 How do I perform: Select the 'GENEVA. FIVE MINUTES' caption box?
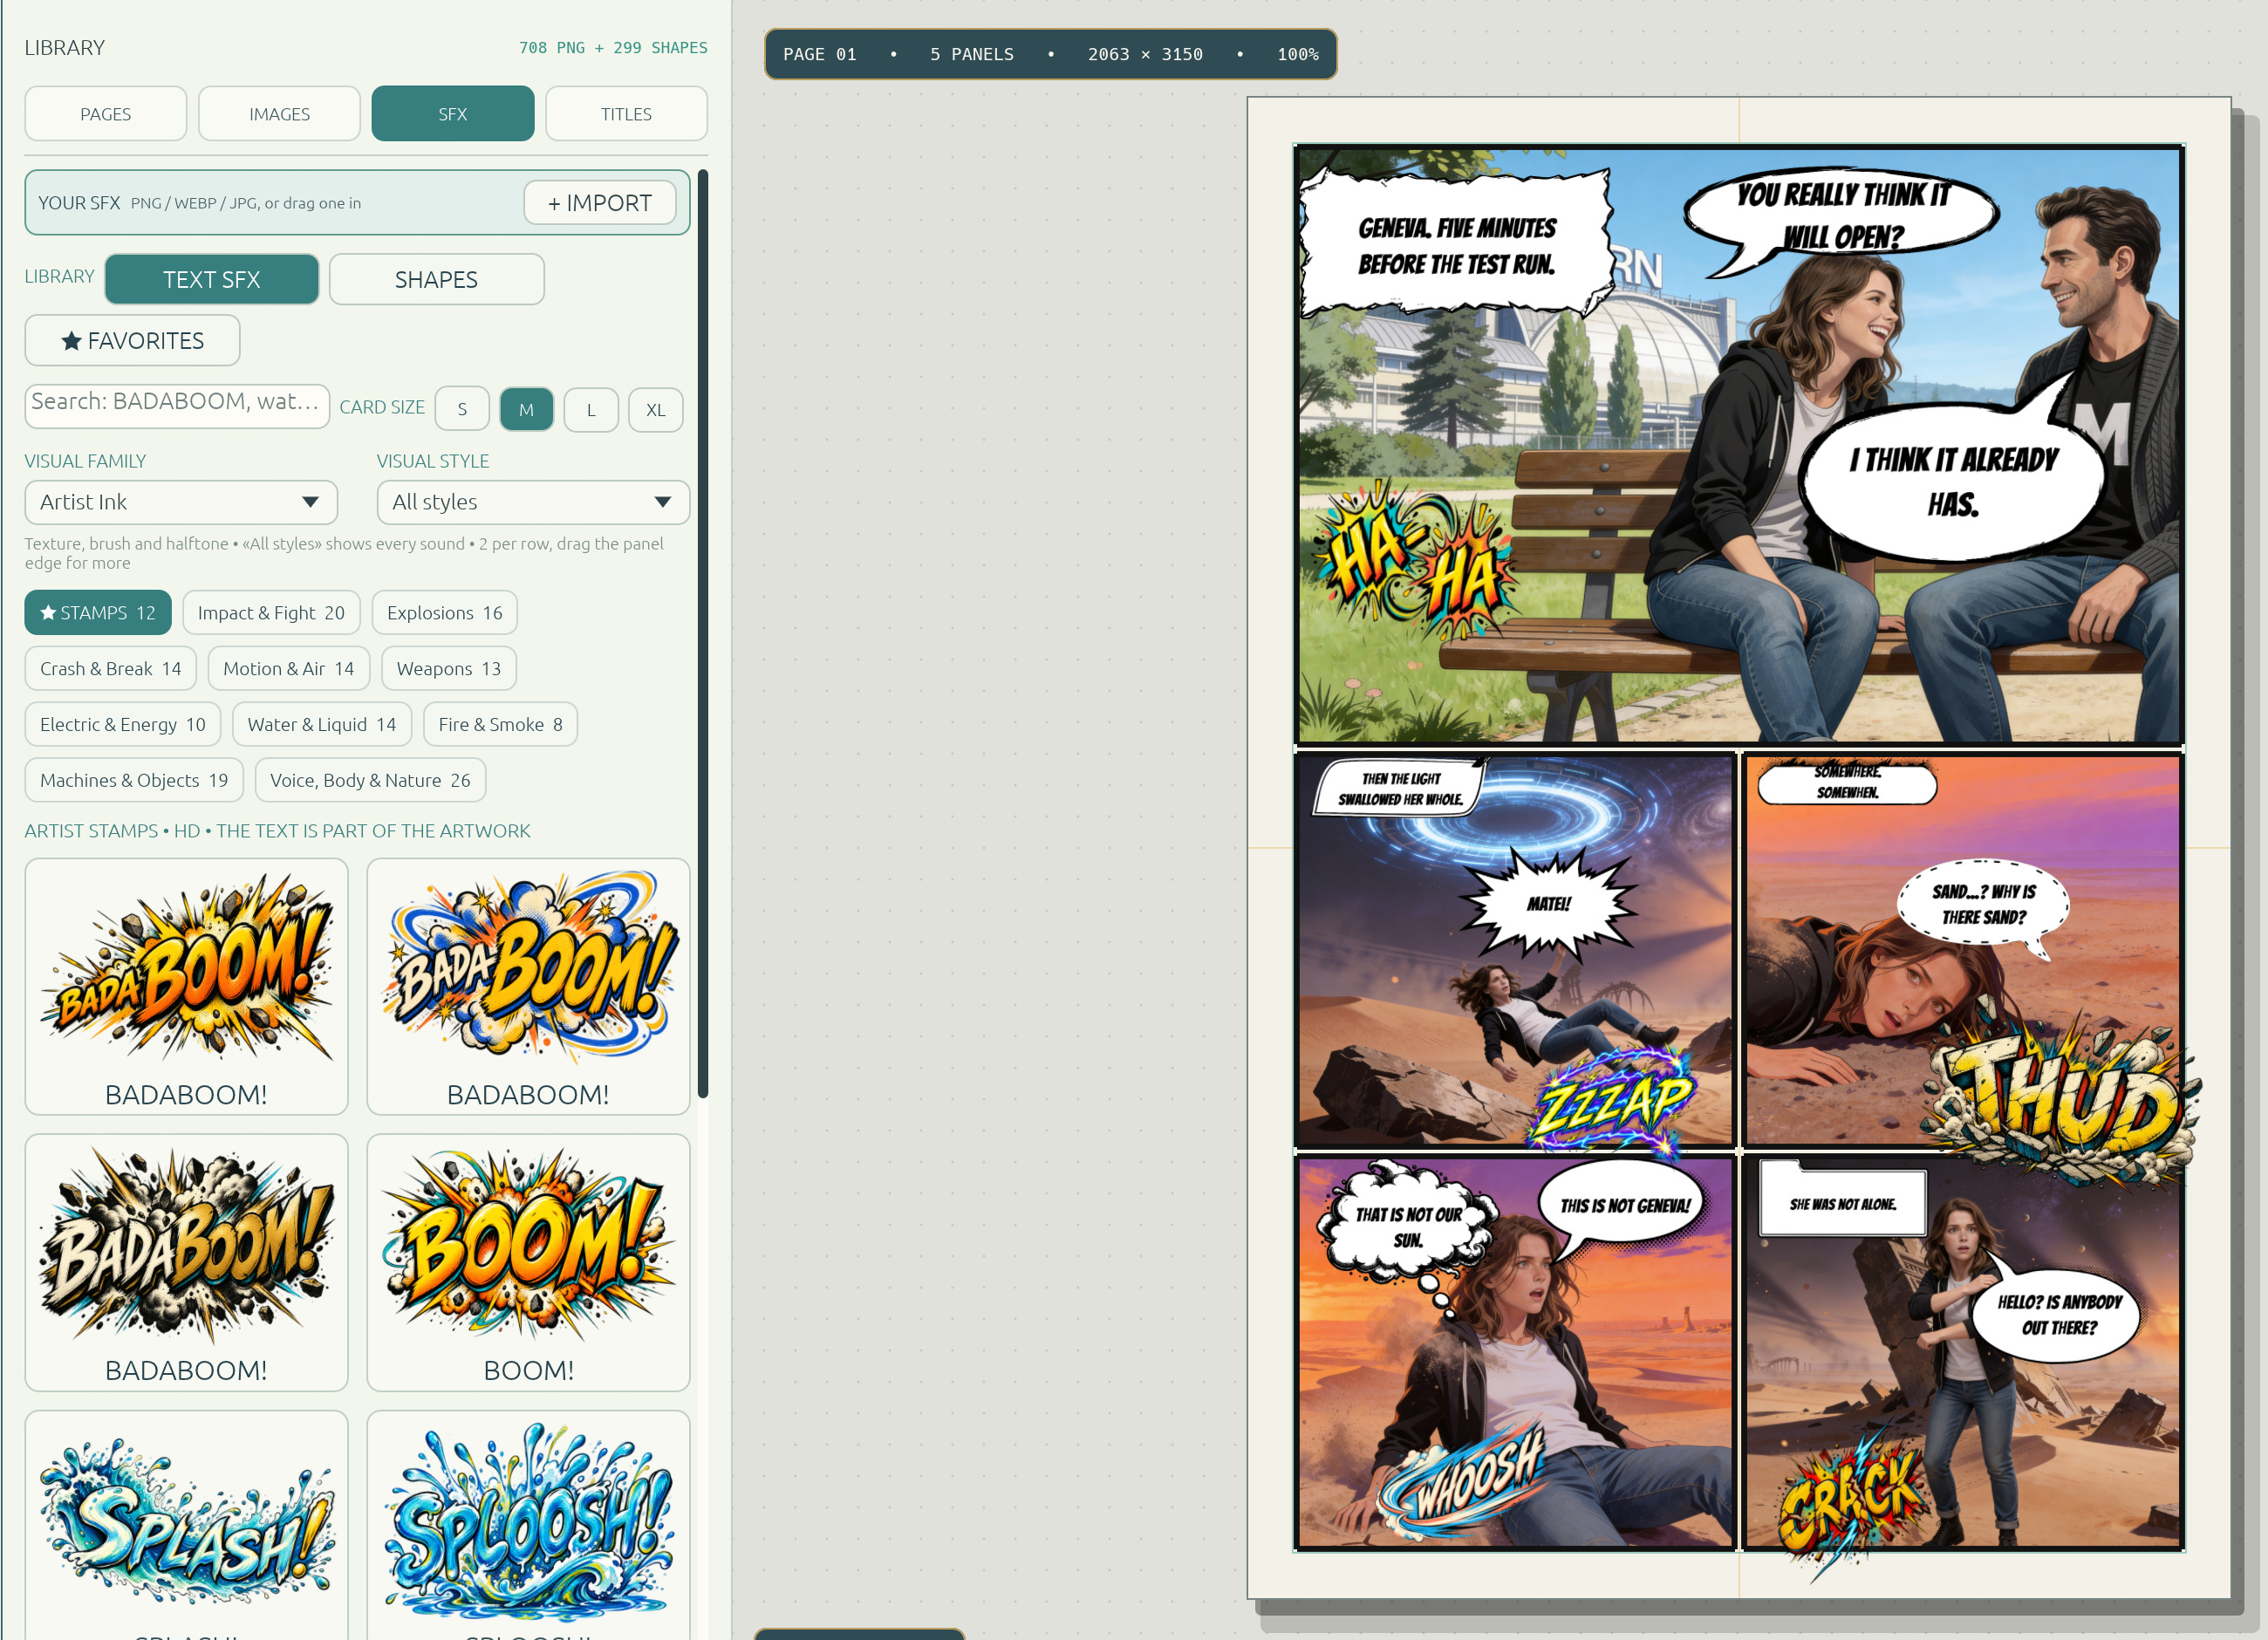pos(1456,245)
